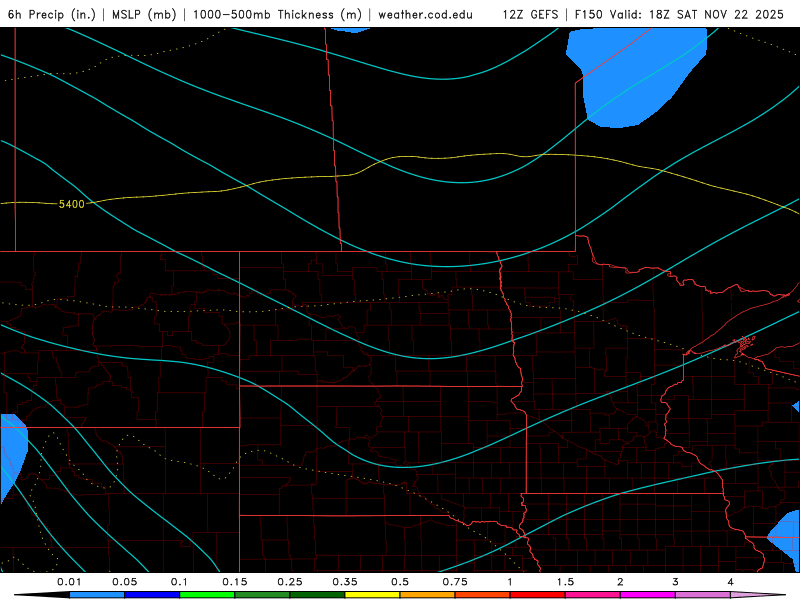Select the hot pink 1.5 legend swatch

point(593,595)
